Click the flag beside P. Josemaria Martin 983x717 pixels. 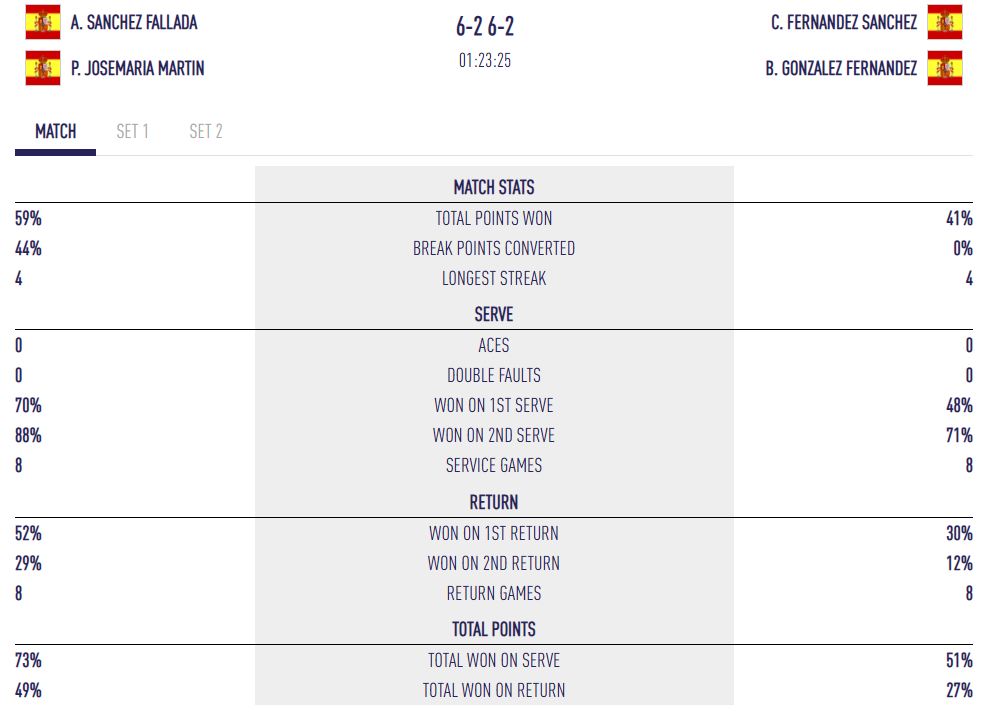[x=43, y=68]
